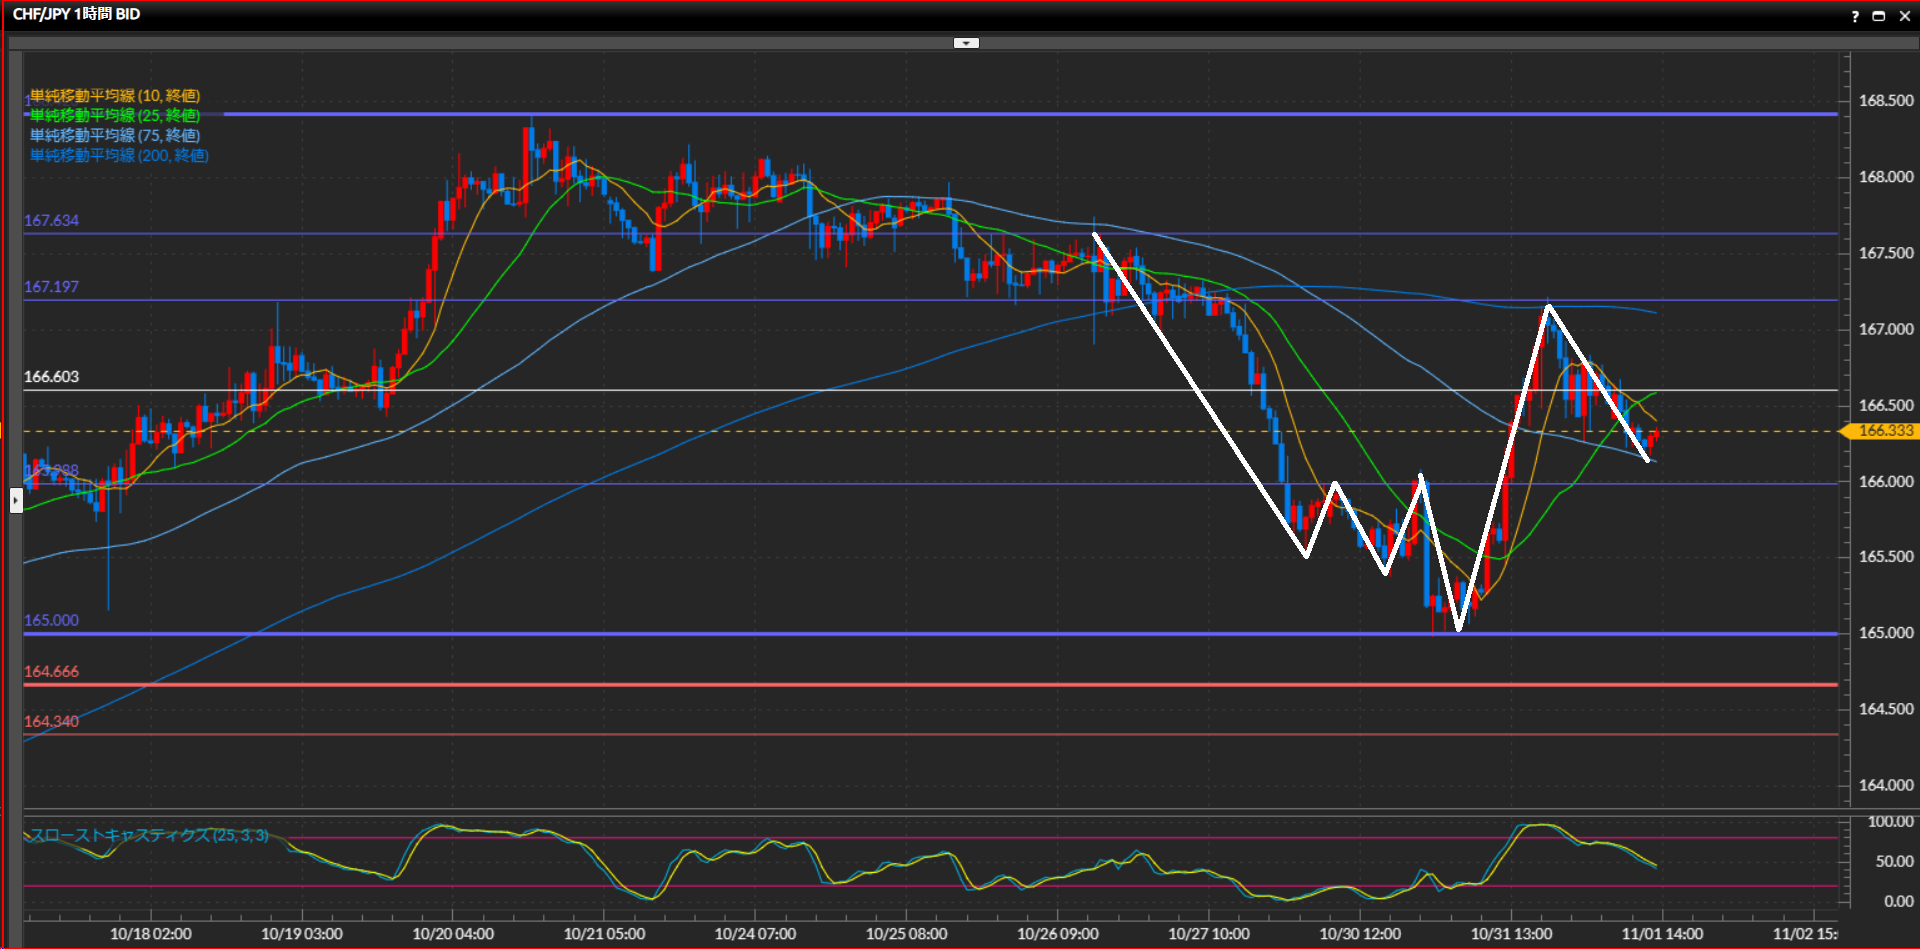Select the 単純移動平均線 (25, 終値) indicator label

115,116
